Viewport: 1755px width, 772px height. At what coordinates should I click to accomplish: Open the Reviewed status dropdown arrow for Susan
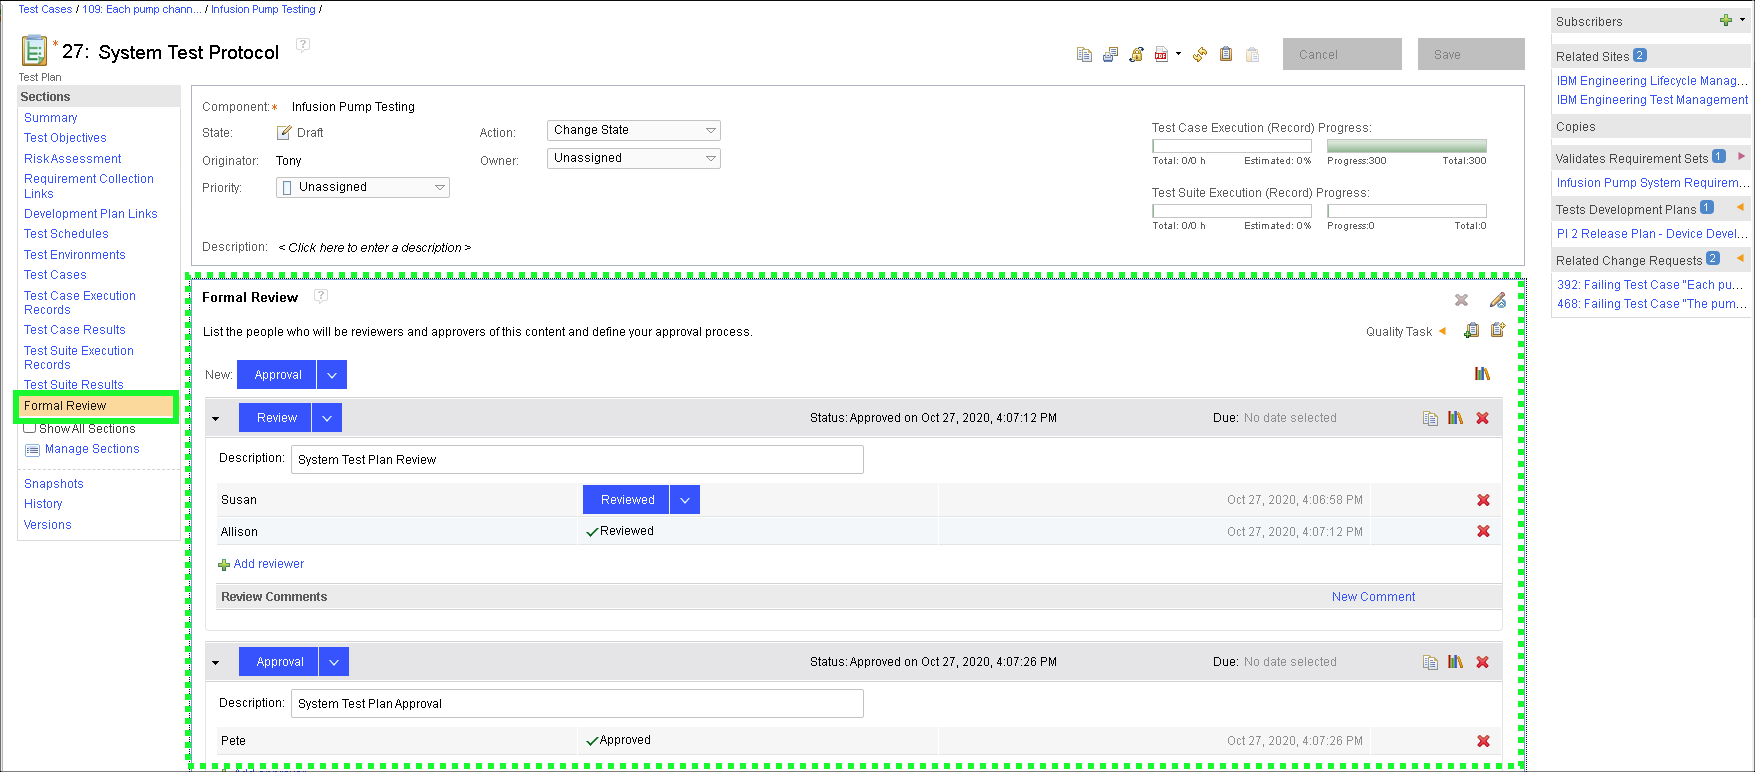[x=685, y=500]
